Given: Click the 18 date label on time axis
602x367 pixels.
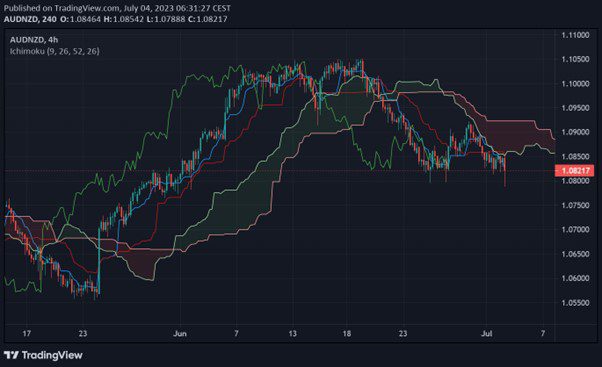Looking at the screenshot, I should pyautogui.click(x=347, y=334).
